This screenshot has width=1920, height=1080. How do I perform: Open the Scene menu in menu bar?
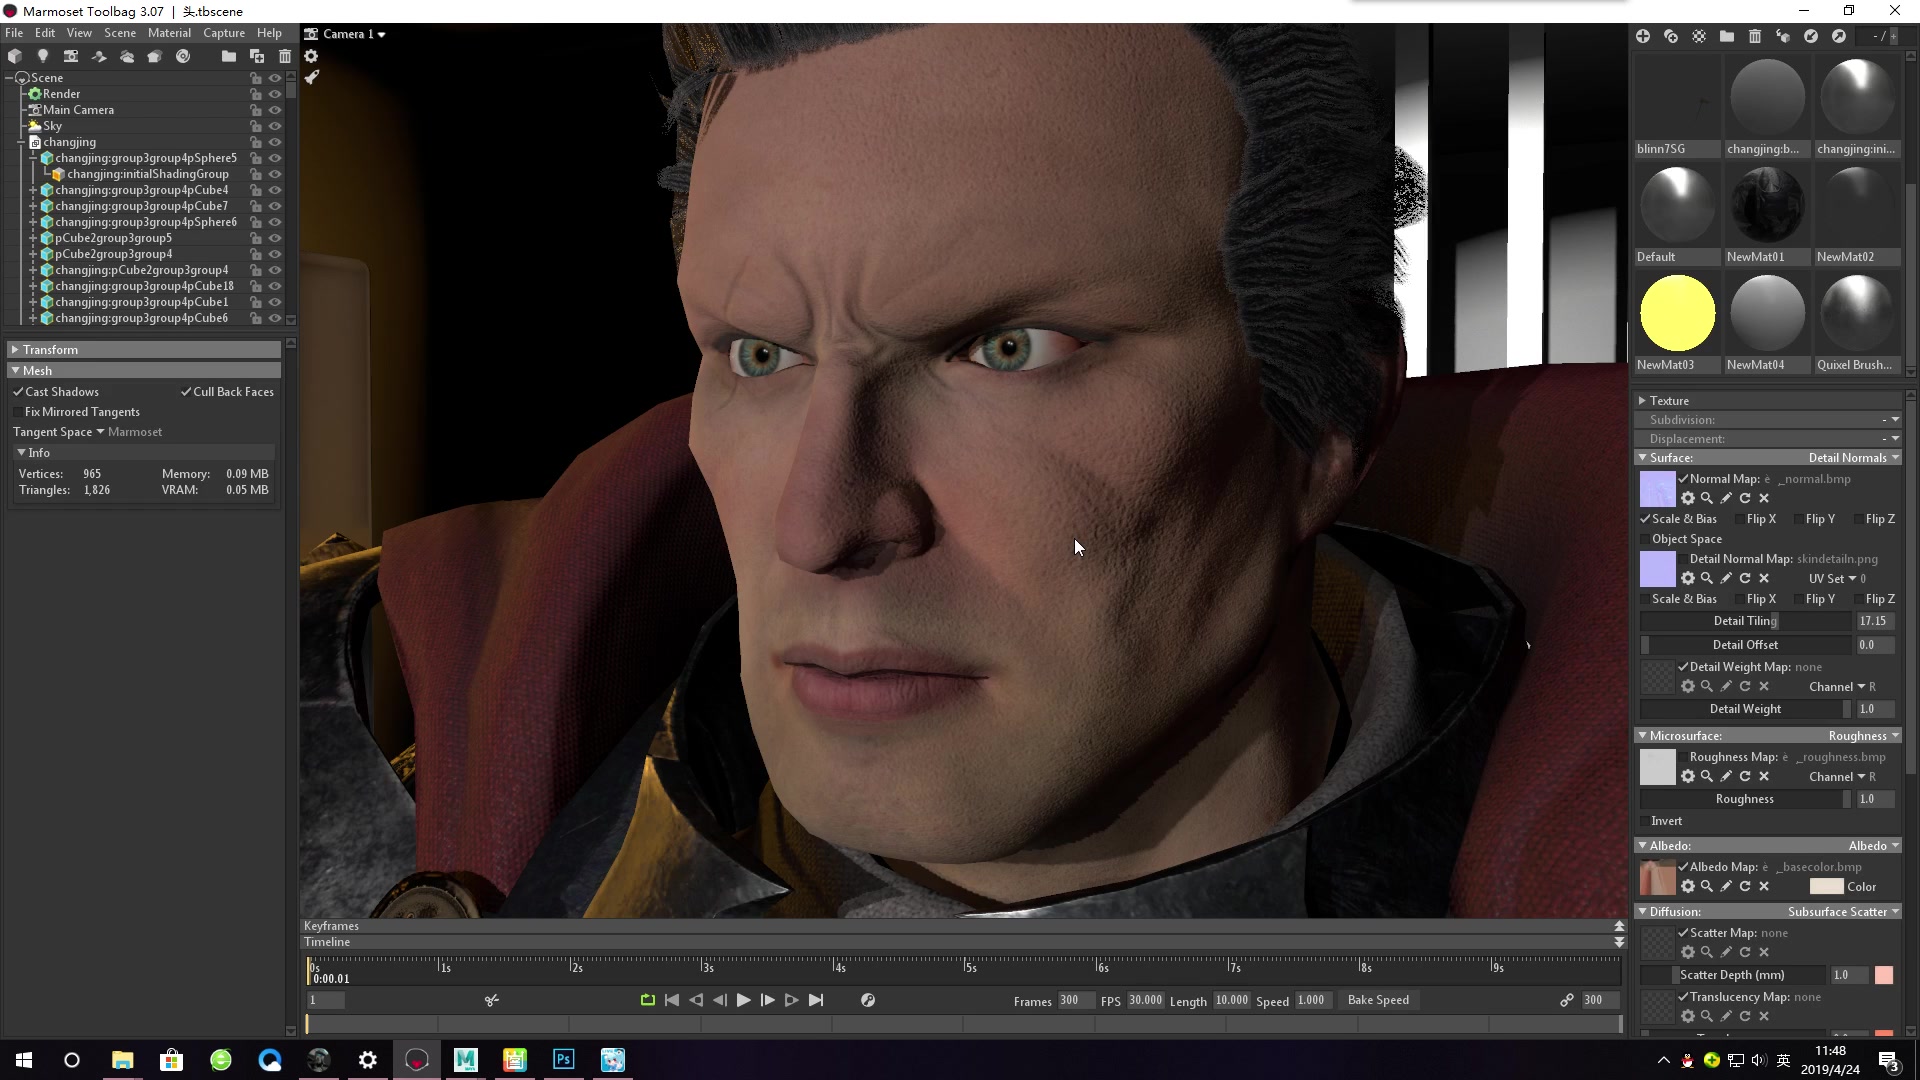(120, 33)
